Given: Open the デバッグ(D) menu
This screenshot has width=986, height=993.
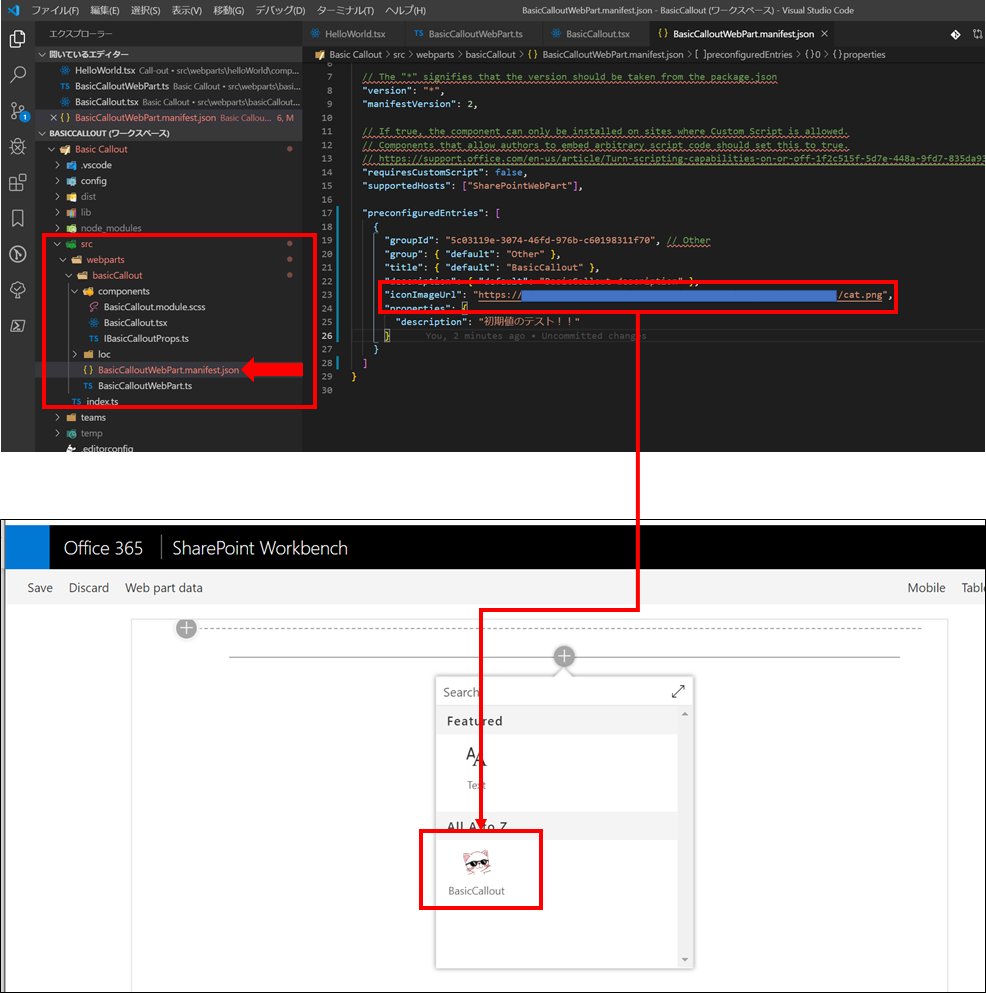Looking at the screenshot, I should 280,10.
